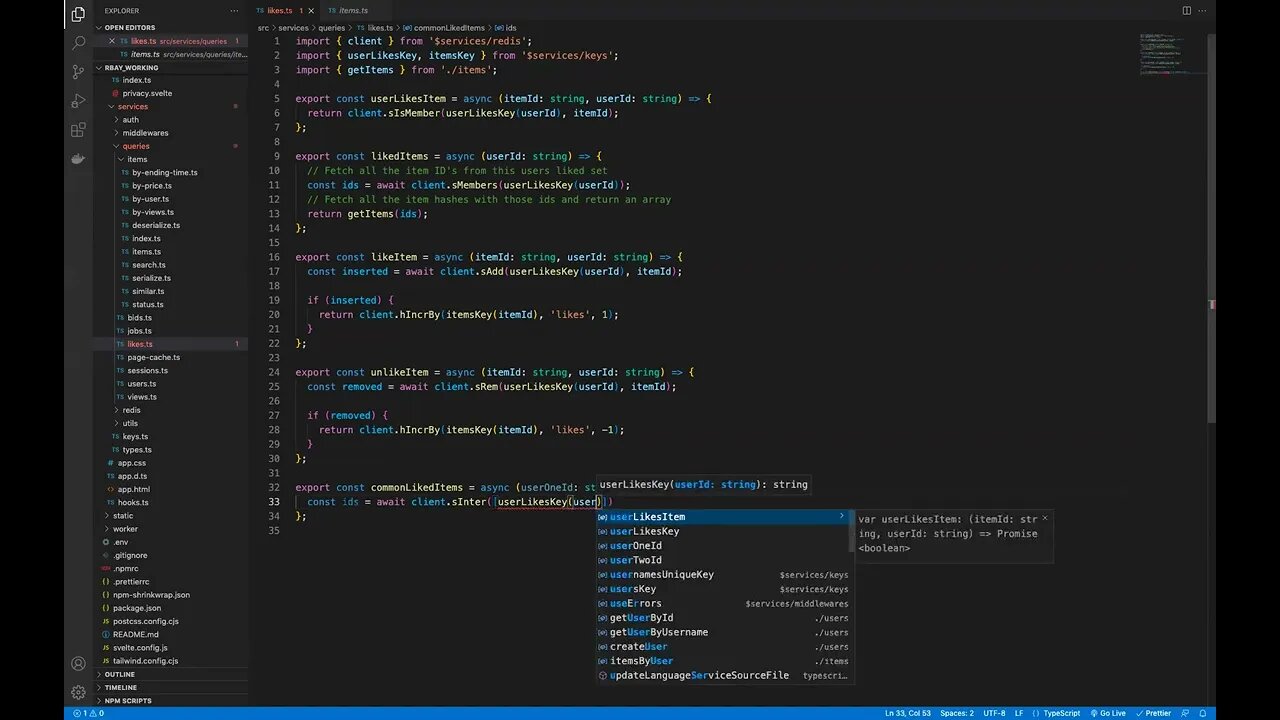The image size is (1280, 720).
Task: Click LF end-of-line indicator
Action: point(1019,713)
